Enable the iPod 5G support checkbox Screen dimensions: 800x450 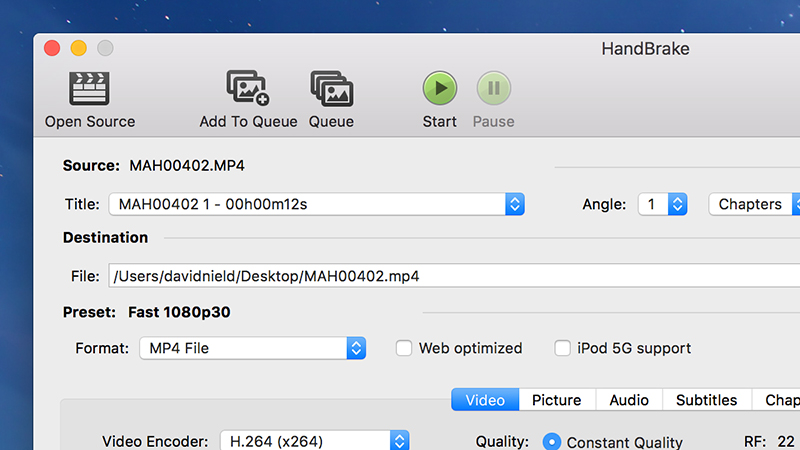coord(562,348)
